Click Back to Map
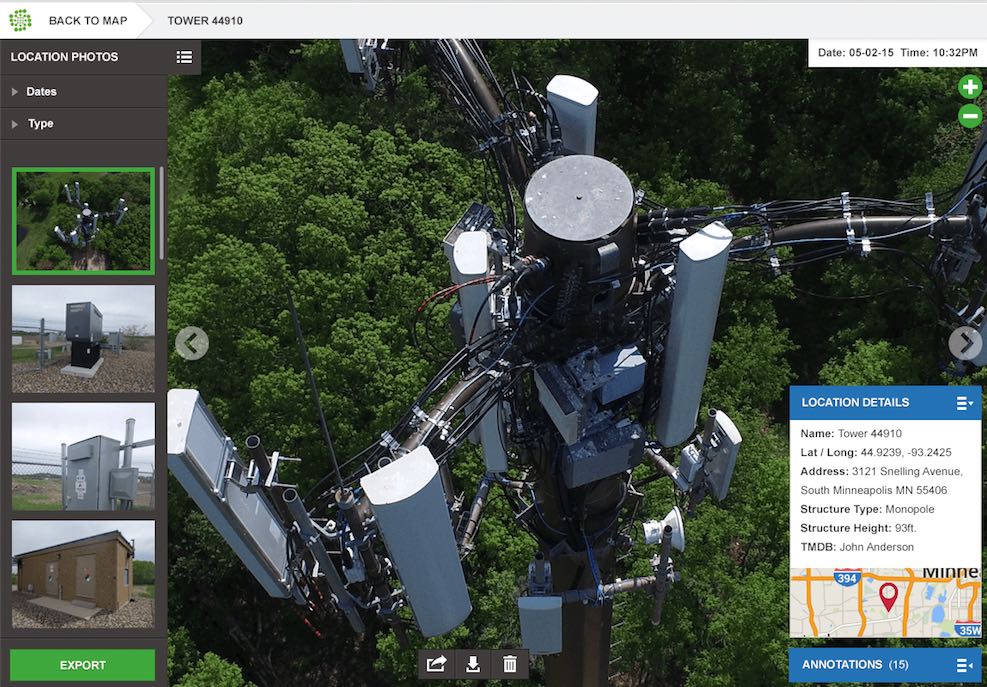Image resolution: width=987 pixels, height=687 pixels. pyautogui.click(x=87, y=20)
